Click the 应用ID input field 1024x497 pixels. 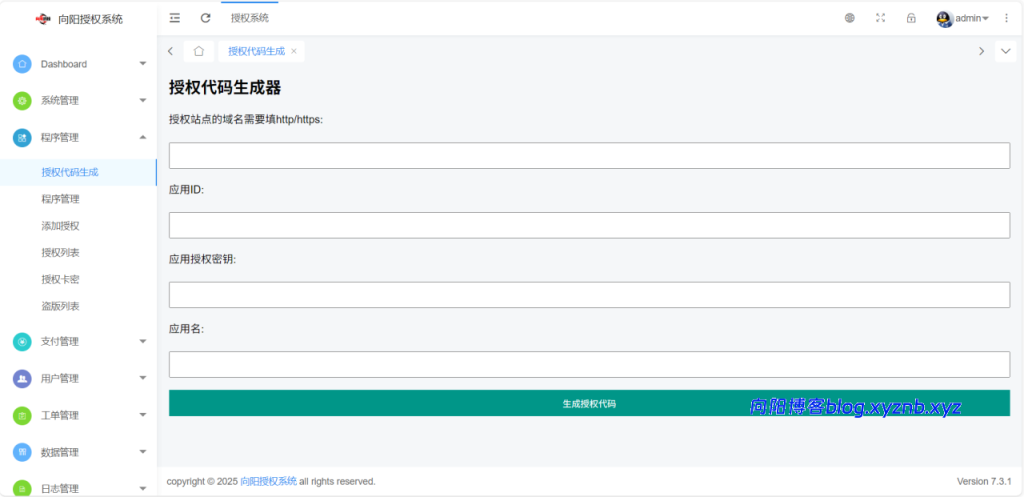[x=589, y=226]
